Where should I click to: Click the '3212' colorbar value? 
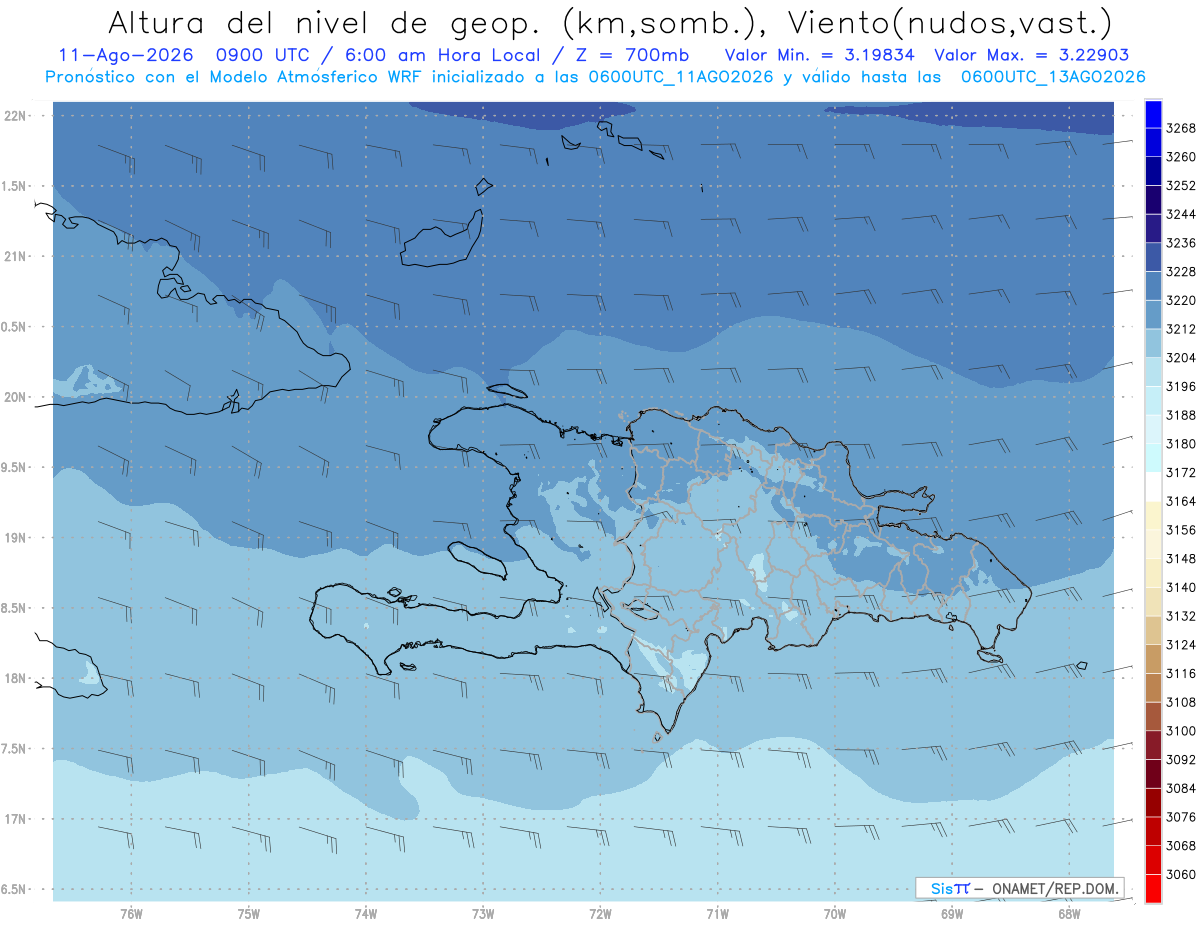pyautogui.click(x=1181, y=329)
